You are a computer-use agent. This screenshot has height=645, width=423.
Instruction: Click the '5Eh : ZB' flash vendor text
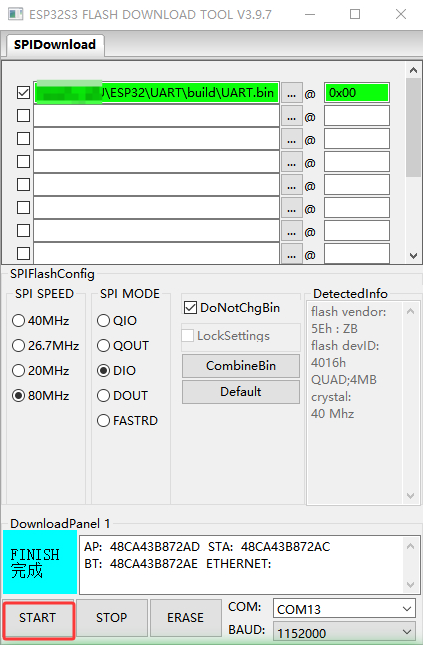[335, 329]
